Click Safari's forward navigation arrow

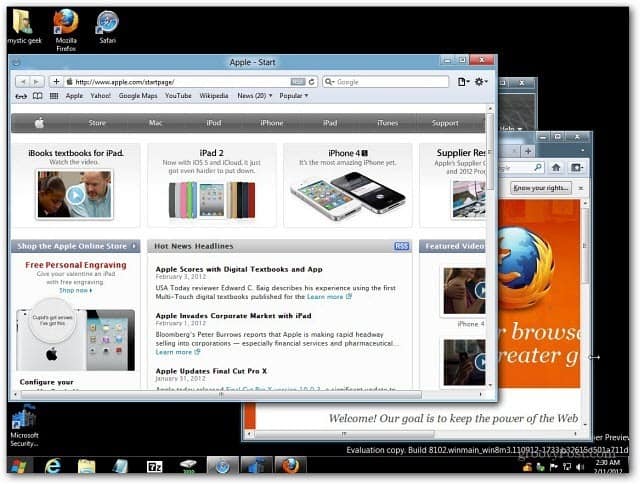point(37,82)
